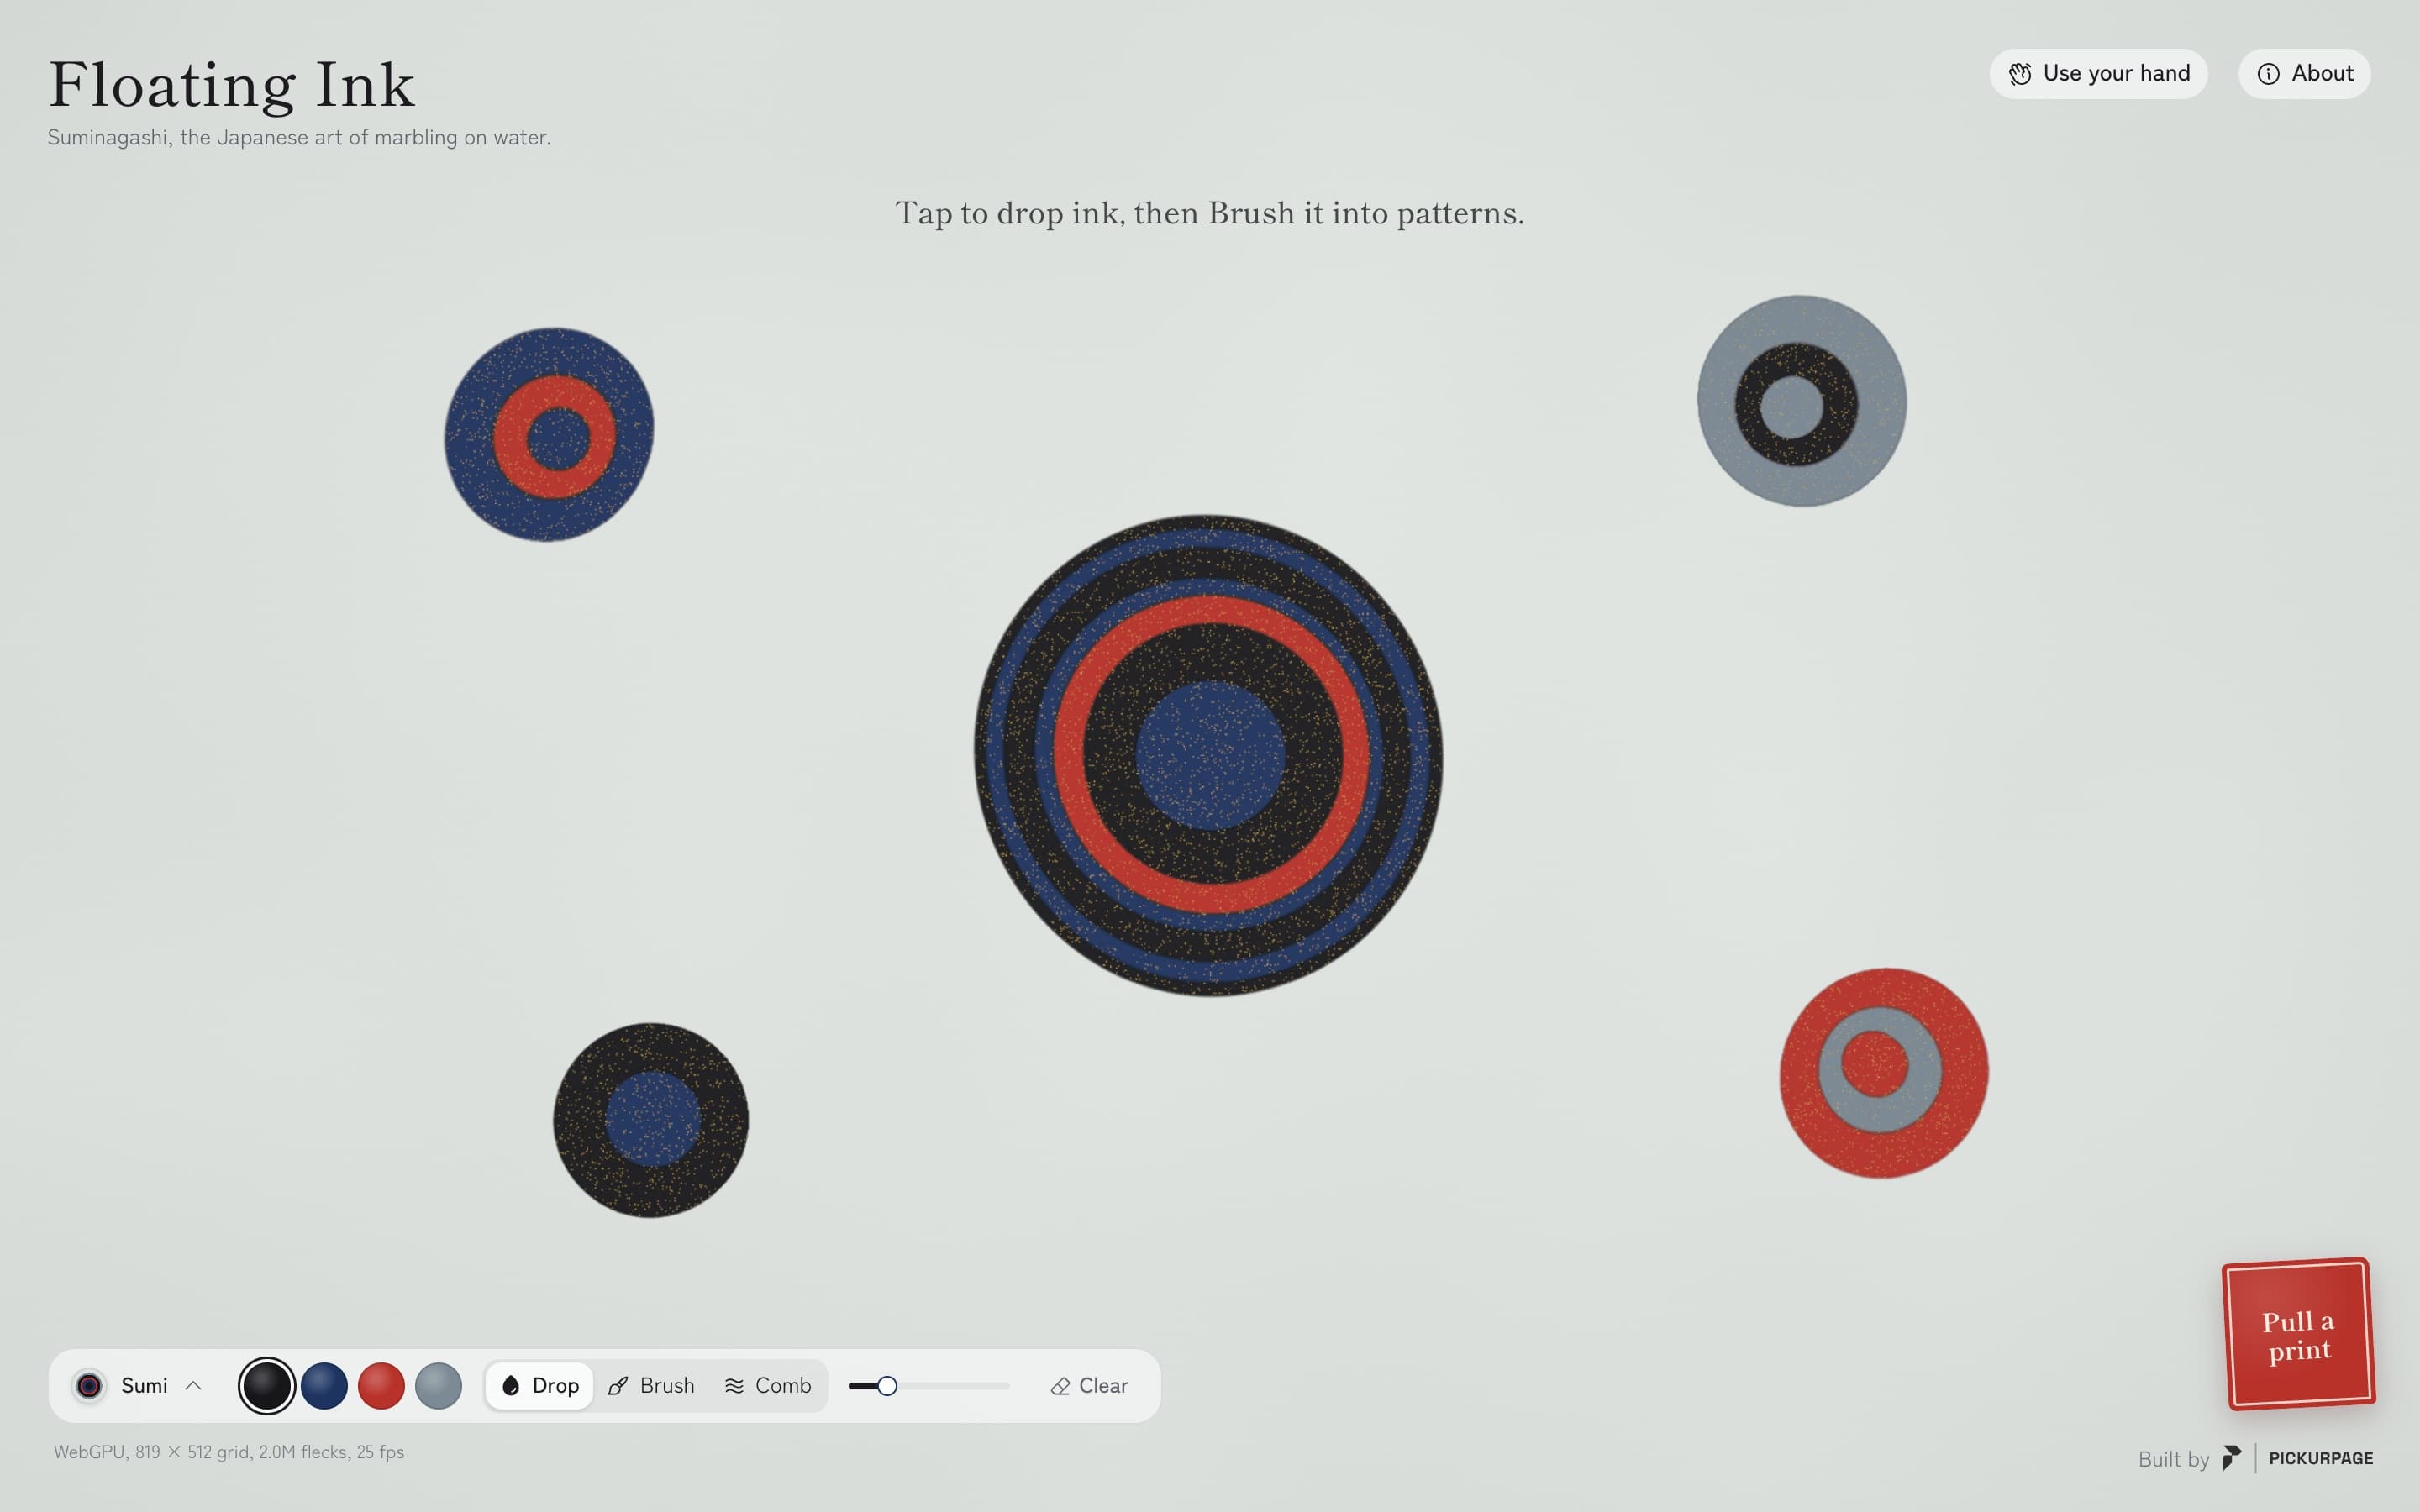Click the Sumi palette preview icon
The image size is (2420, 1512).
(89, 1385)
